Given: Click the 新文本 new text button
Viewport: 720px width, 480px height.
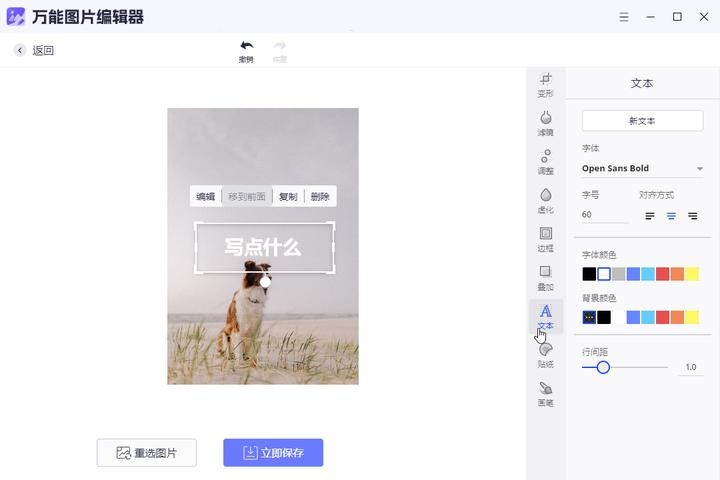Looking at the screenshot, I should point(642,121).
